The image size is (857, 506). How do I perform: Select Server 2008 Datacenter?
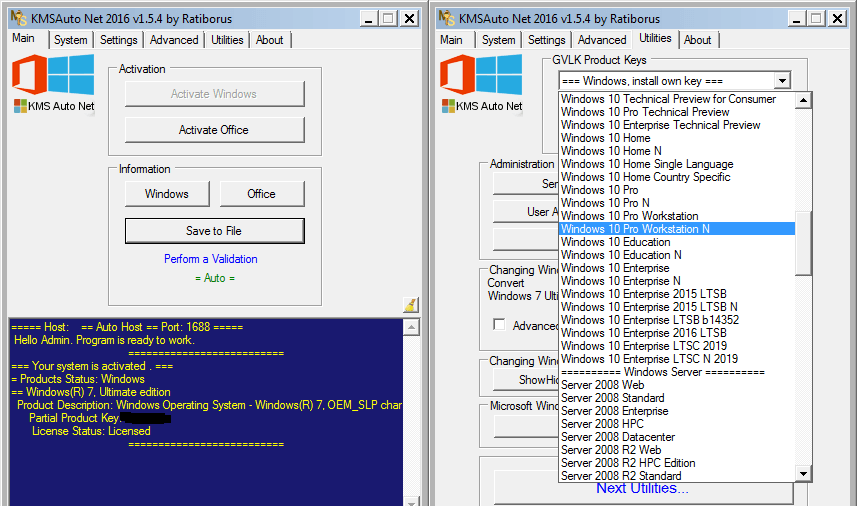677,437
